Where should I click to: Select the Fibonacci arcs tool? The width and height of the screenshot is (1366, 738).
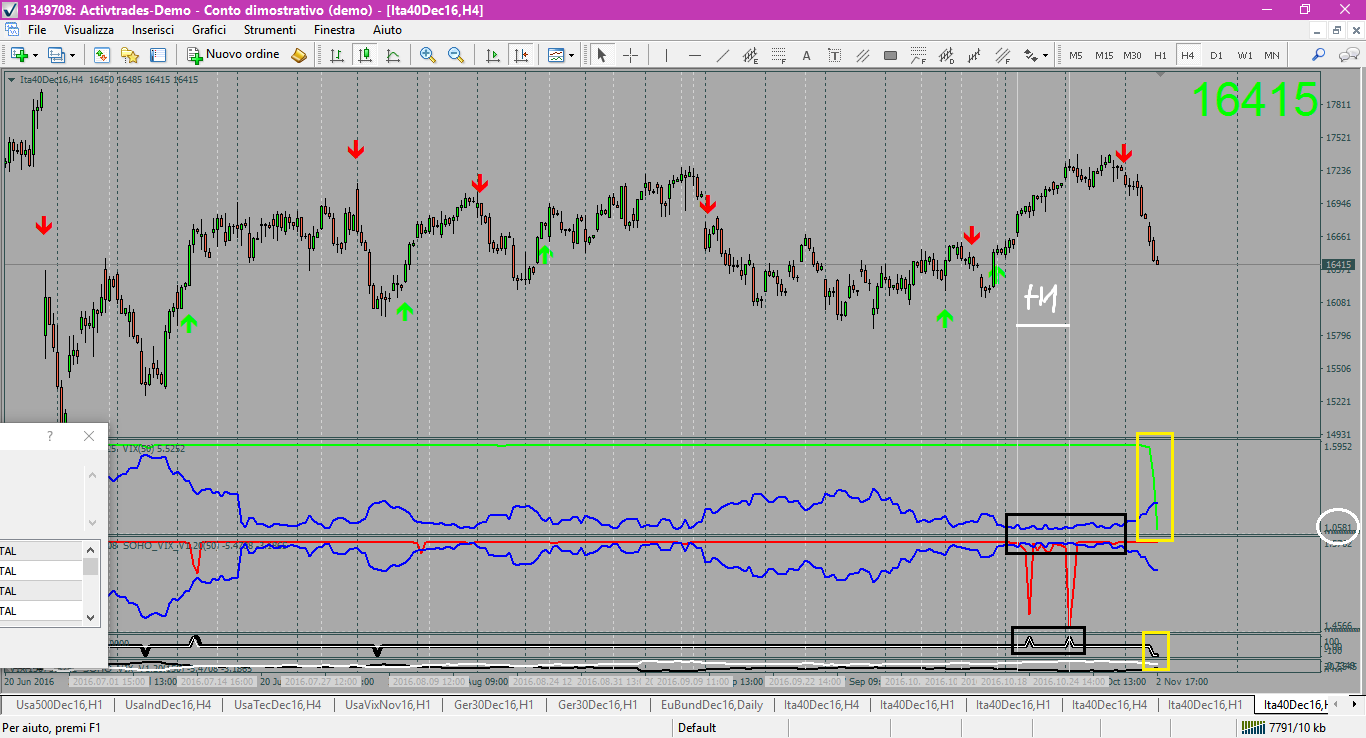tap(918, 55)
